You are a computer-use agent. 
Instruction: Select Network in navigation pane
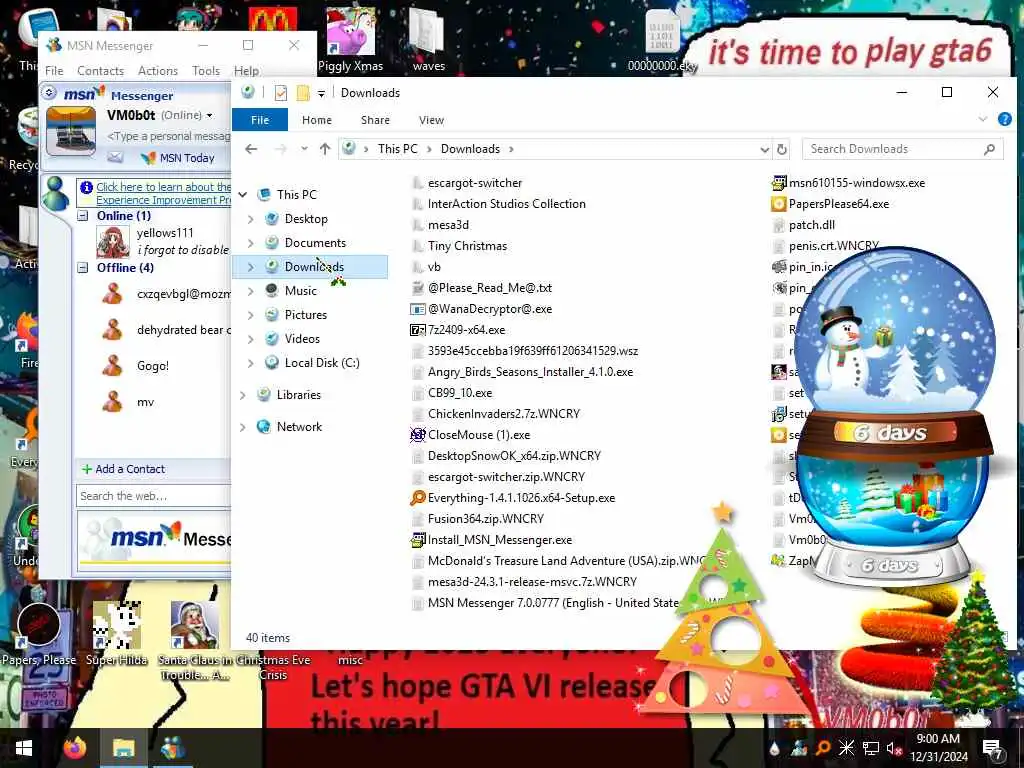click(299, 426)
